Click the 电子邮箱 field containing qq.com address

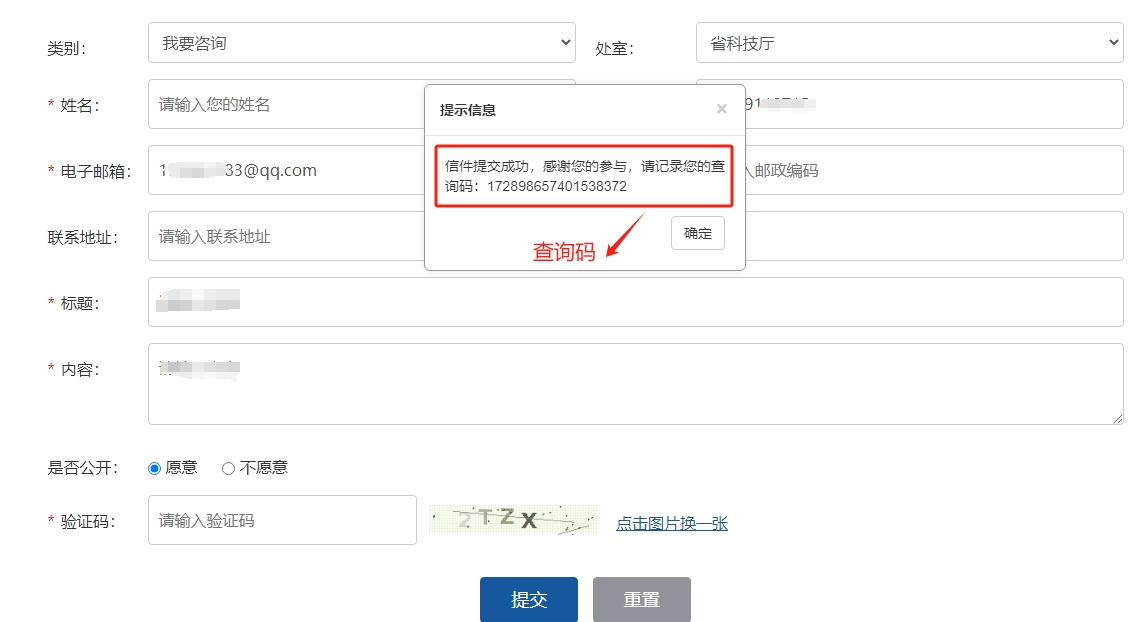(285, 170)
